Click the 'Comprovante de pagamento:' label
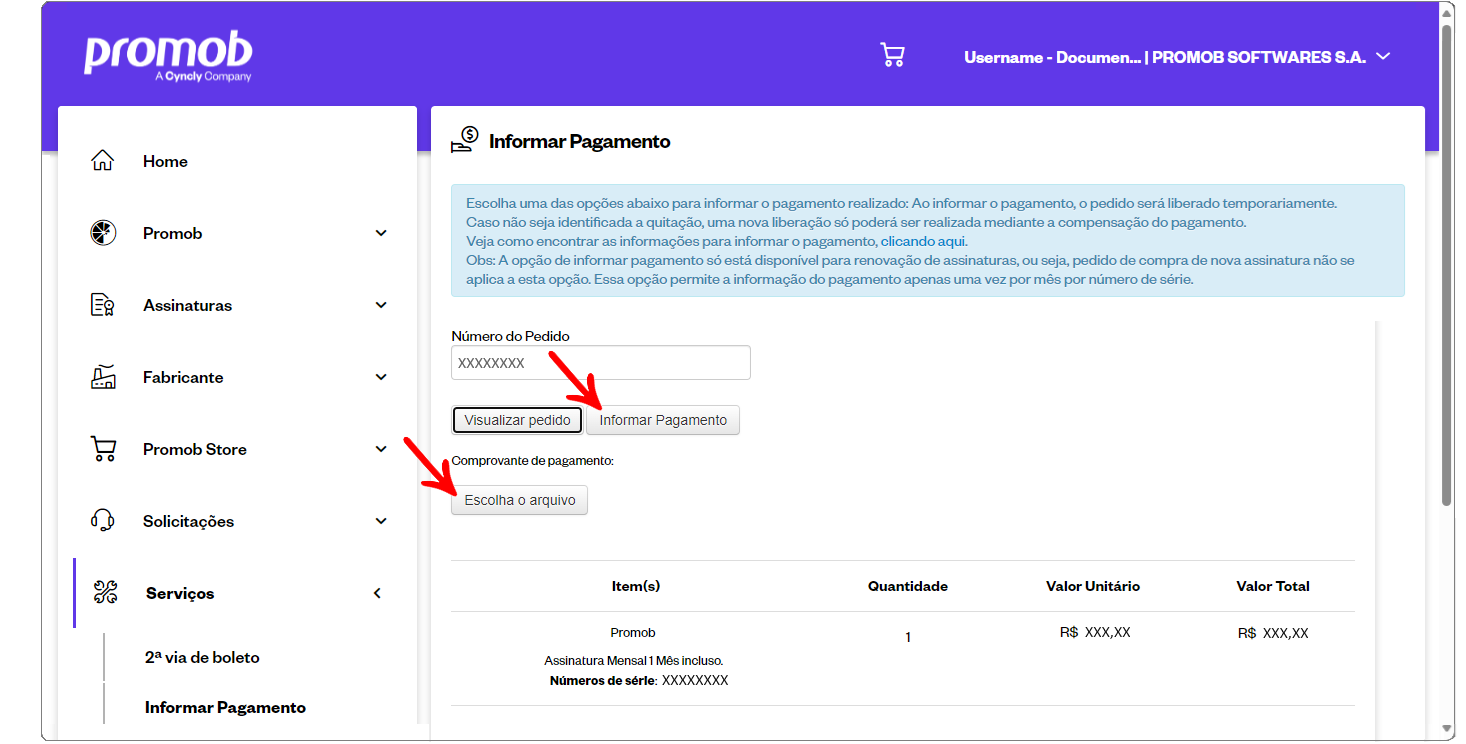The image size is (1466, 744). 532,461
